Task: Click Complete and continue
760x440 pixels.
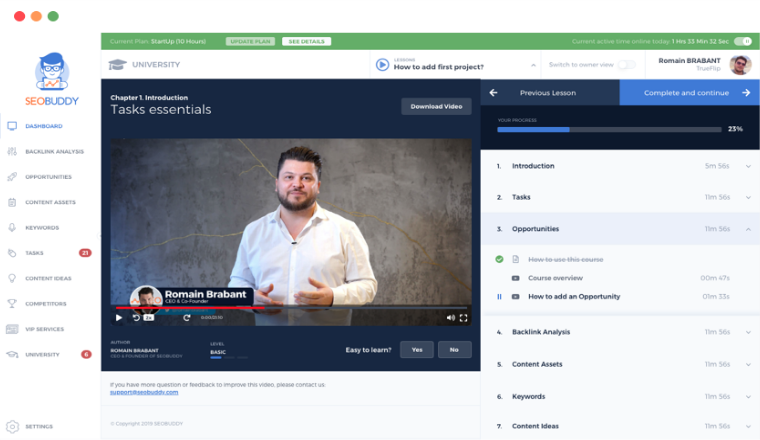Action: (x=689, y=93)
